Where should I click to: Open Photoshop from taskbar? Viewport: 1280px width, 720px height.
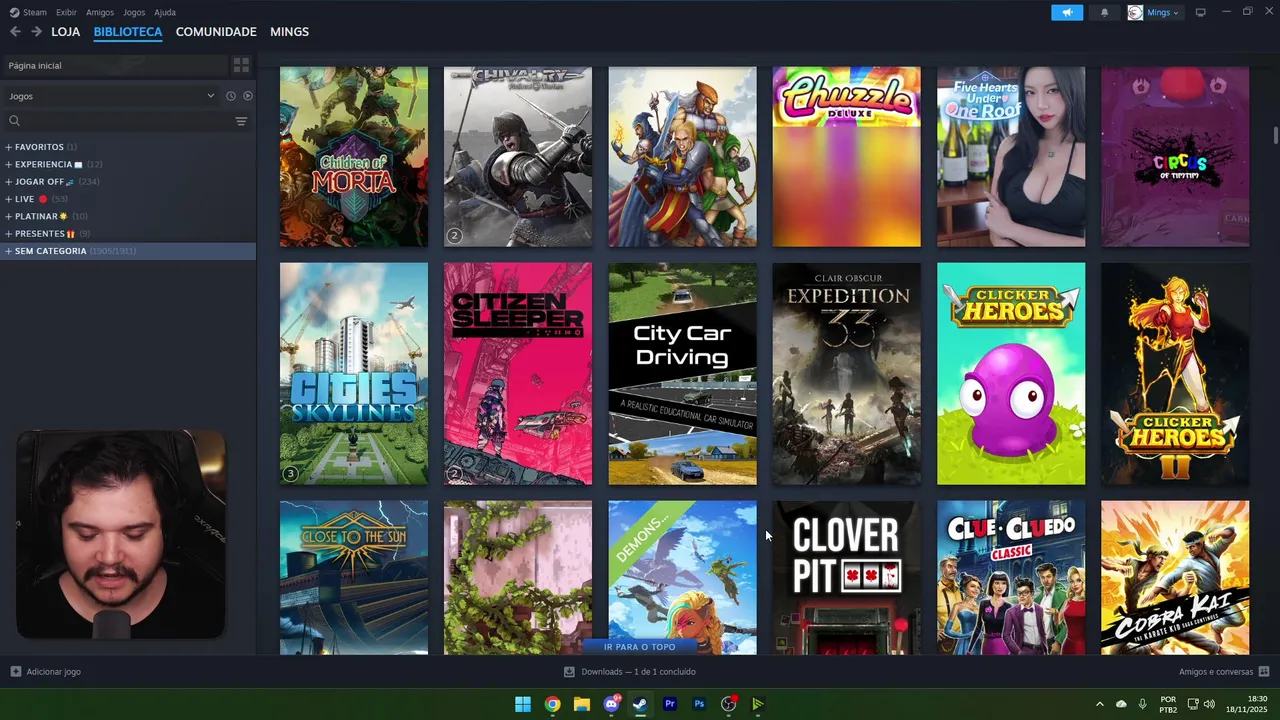click(x=699, y=704)
